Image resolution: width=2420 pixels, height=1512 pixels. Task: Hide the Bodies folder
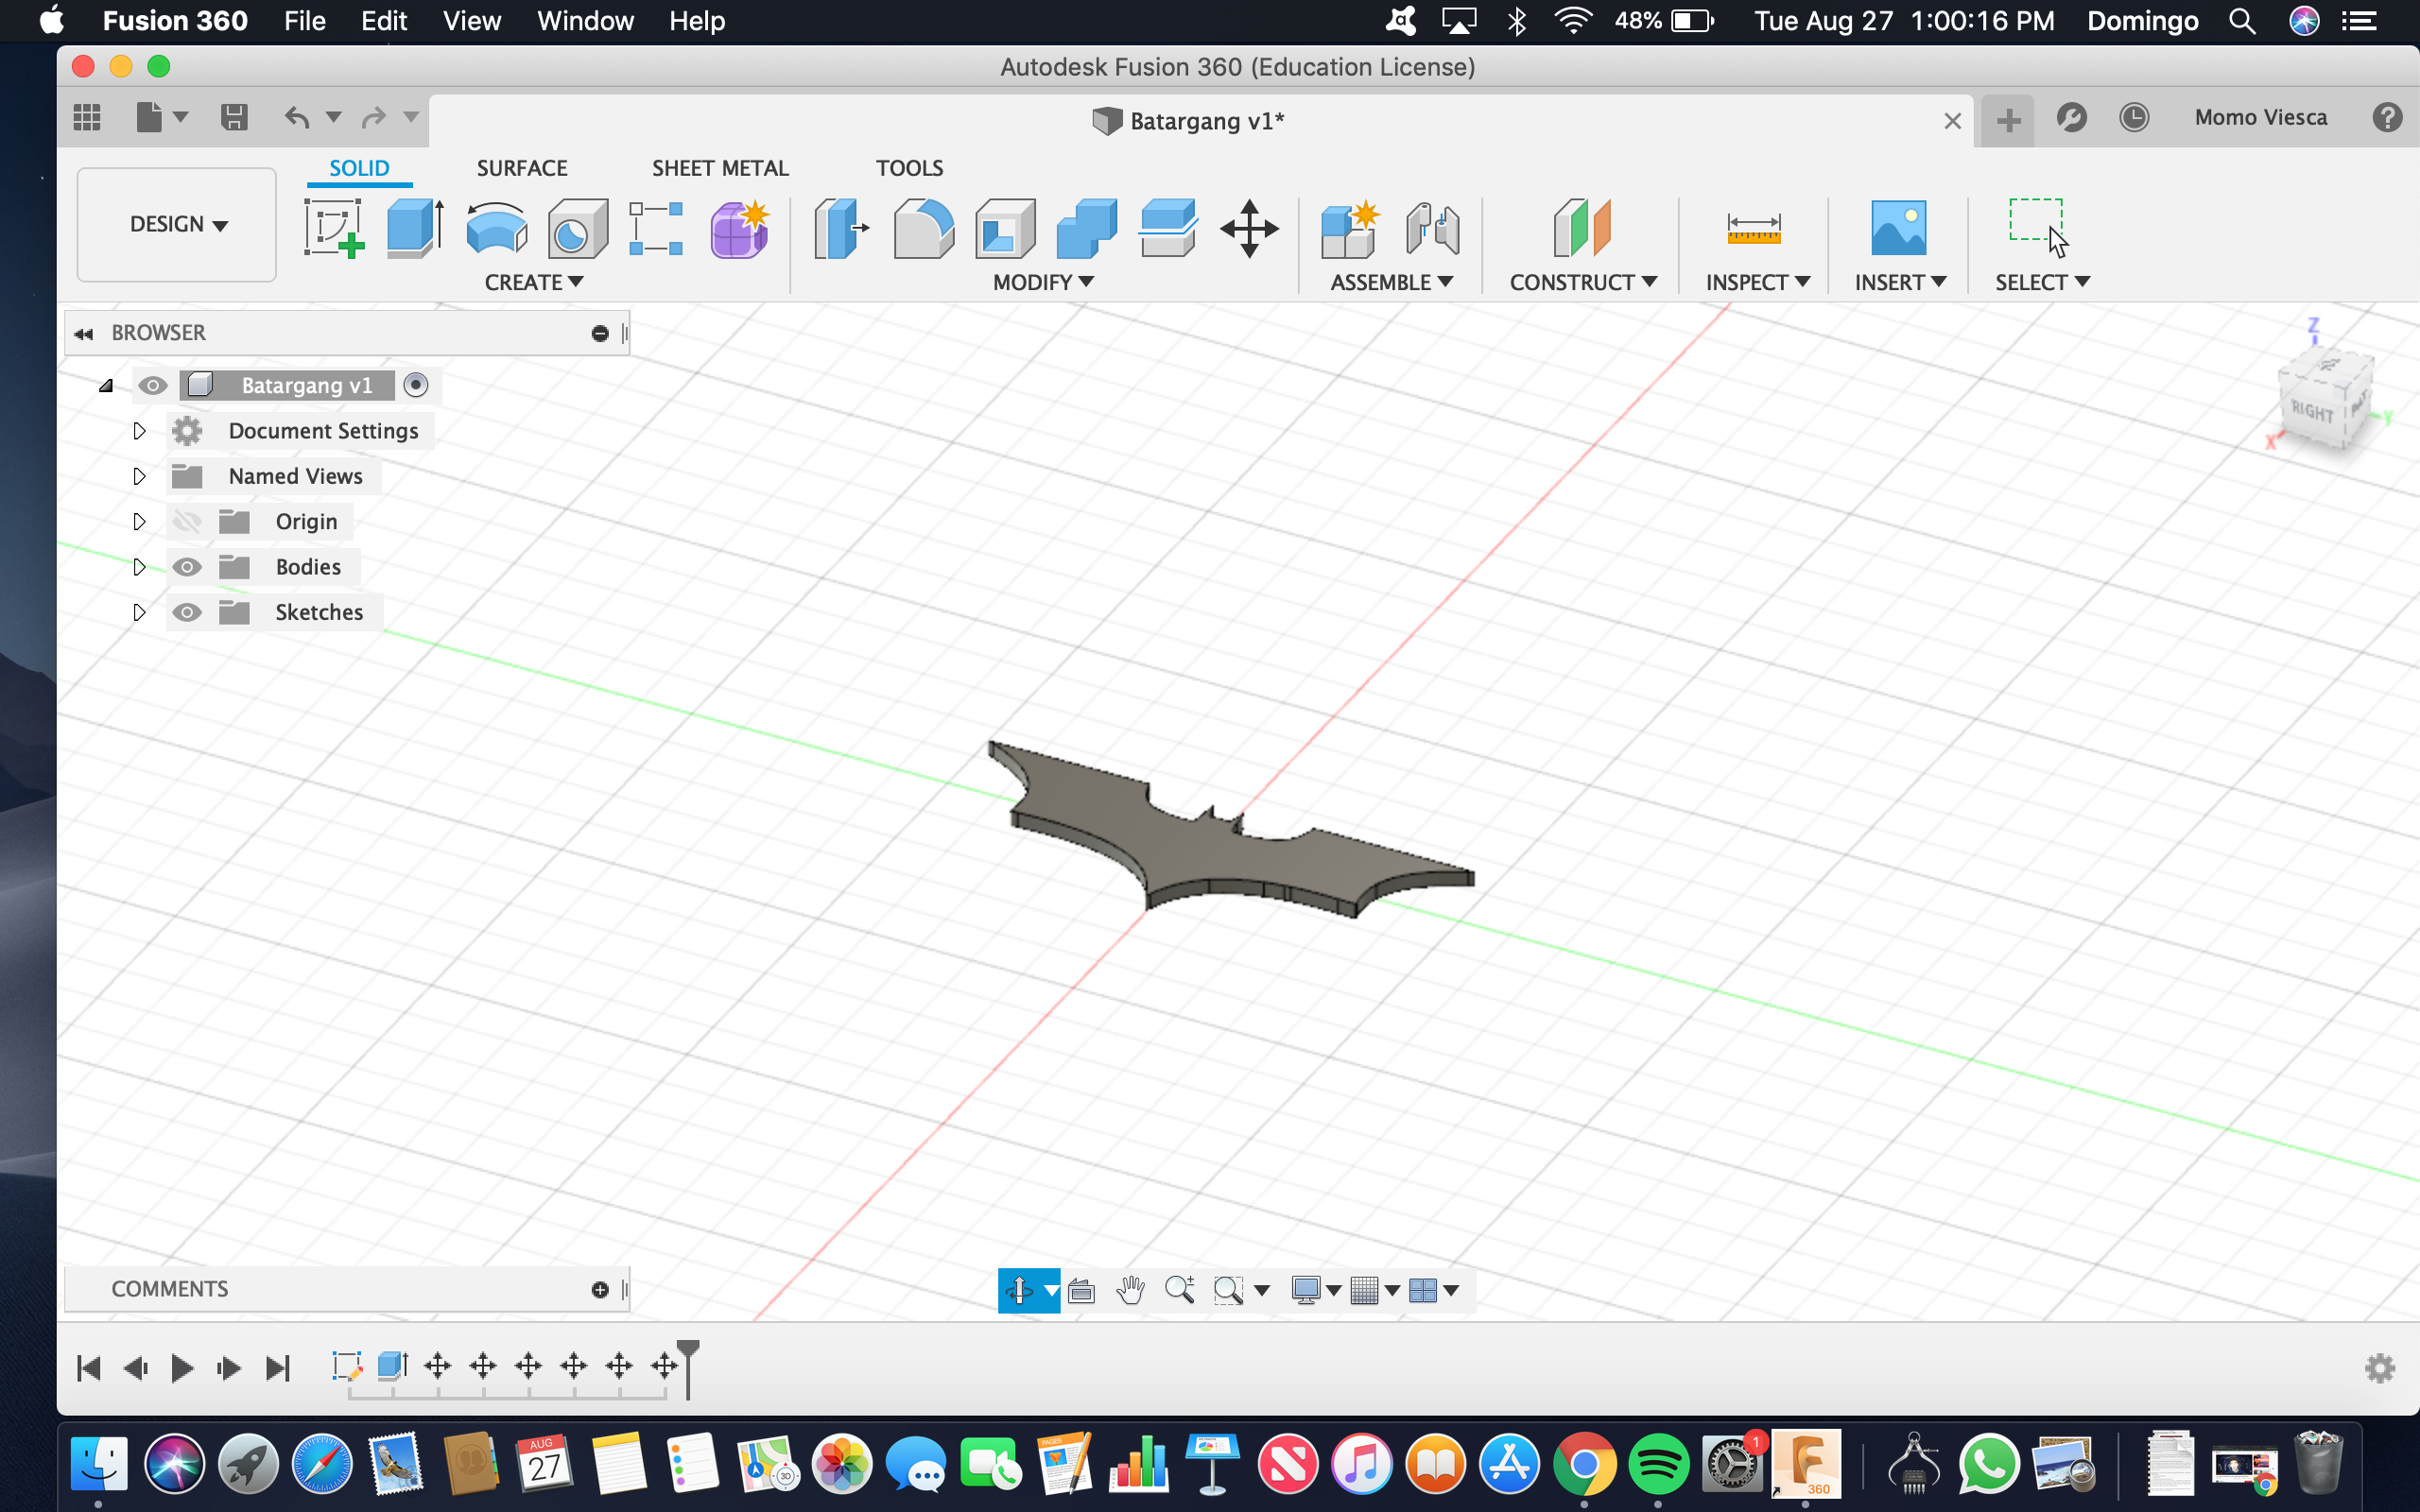pyautogui.click(x=187, y=567)
